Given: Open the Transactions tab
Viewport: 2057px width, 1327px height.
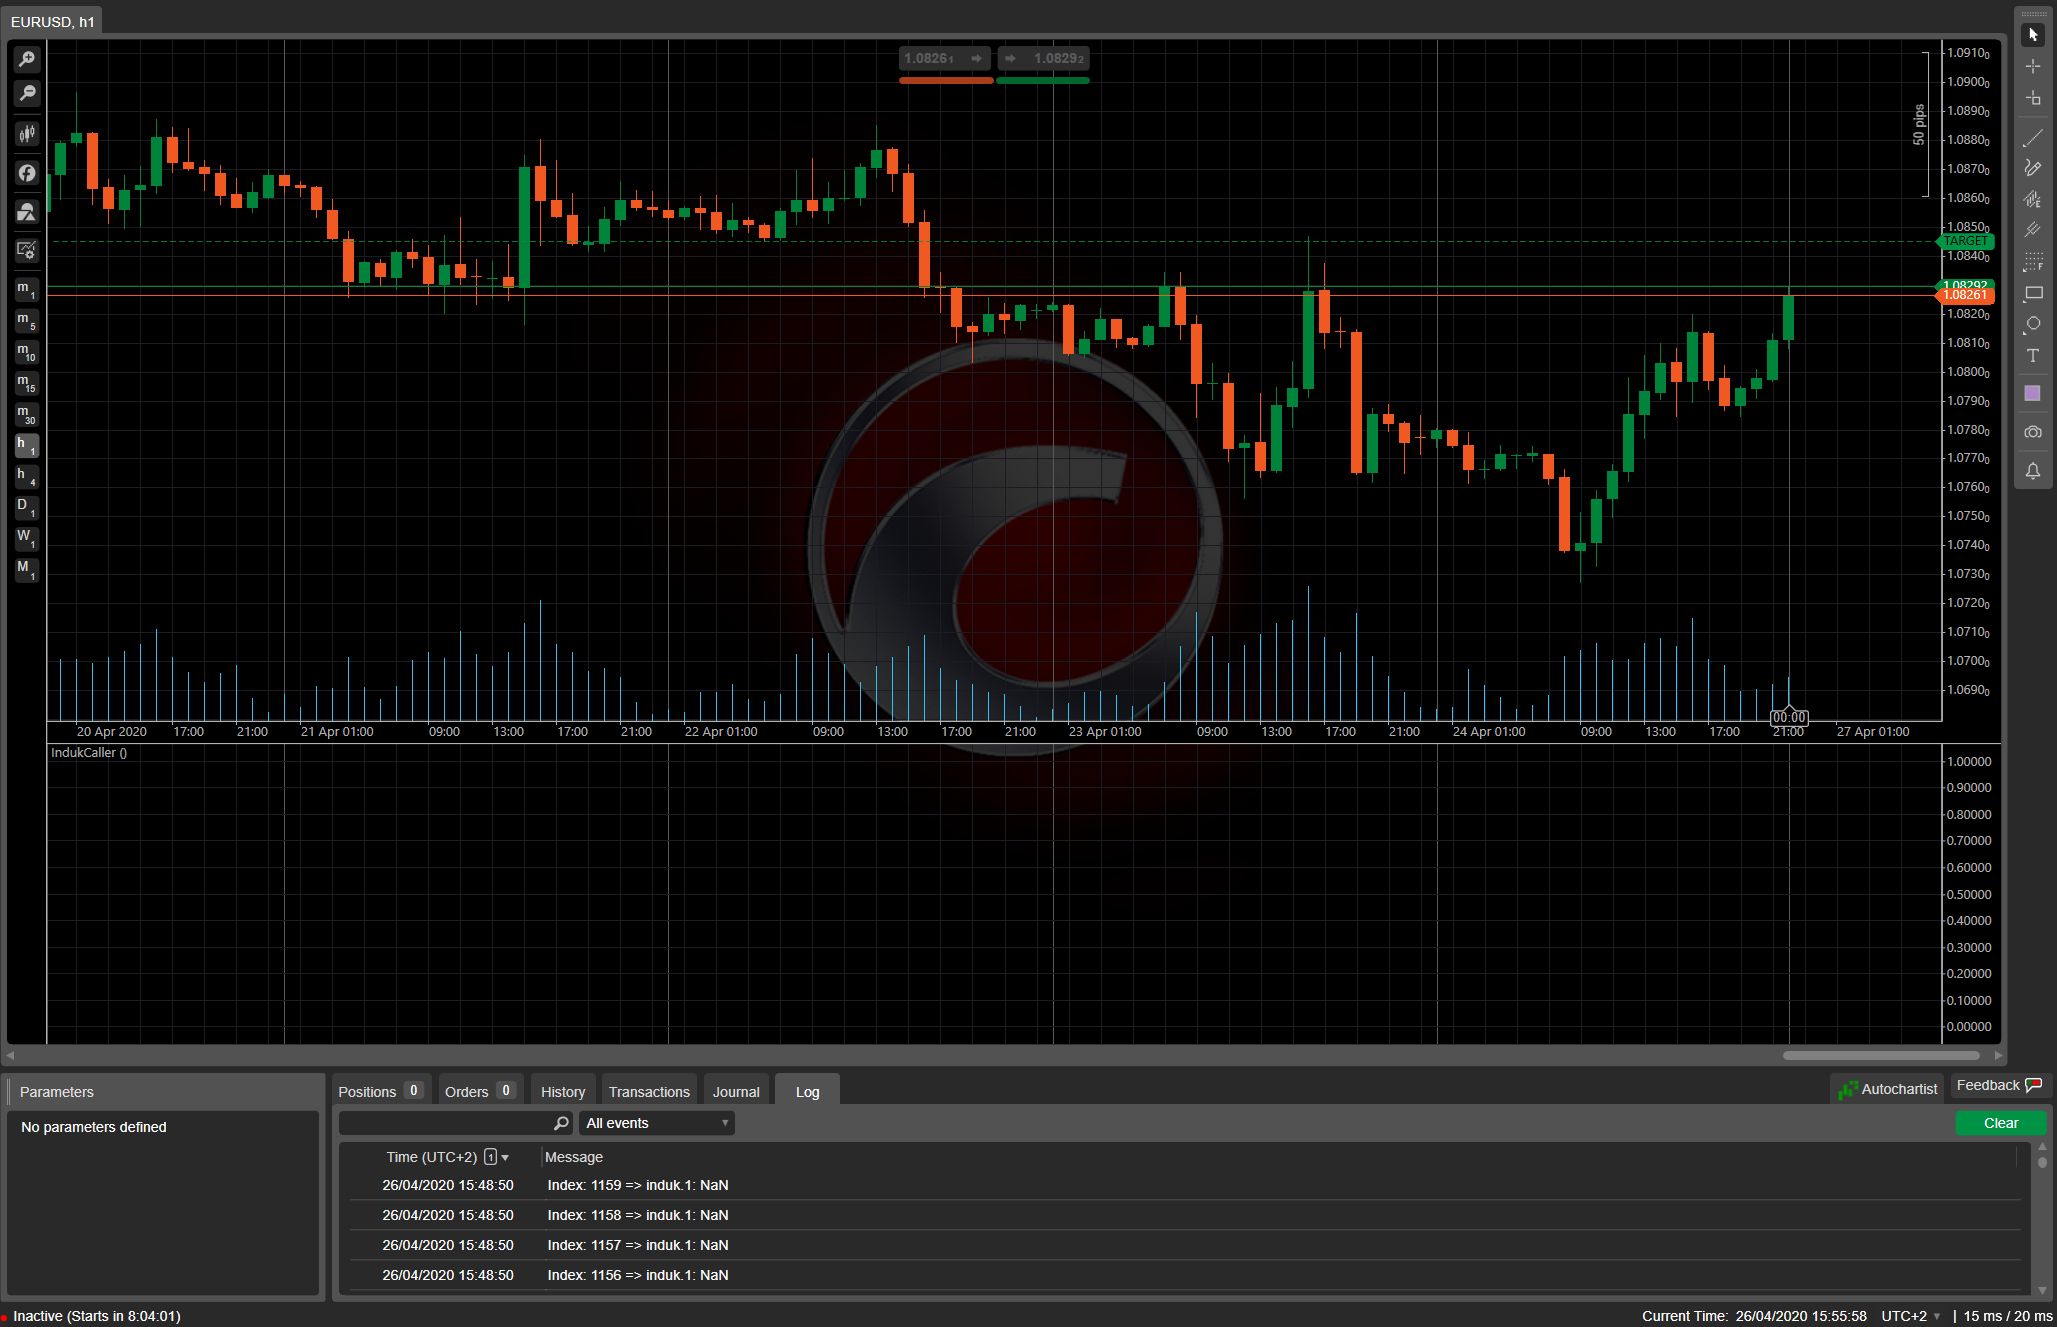Looking at the screenshot, I should click(649, 1091).
